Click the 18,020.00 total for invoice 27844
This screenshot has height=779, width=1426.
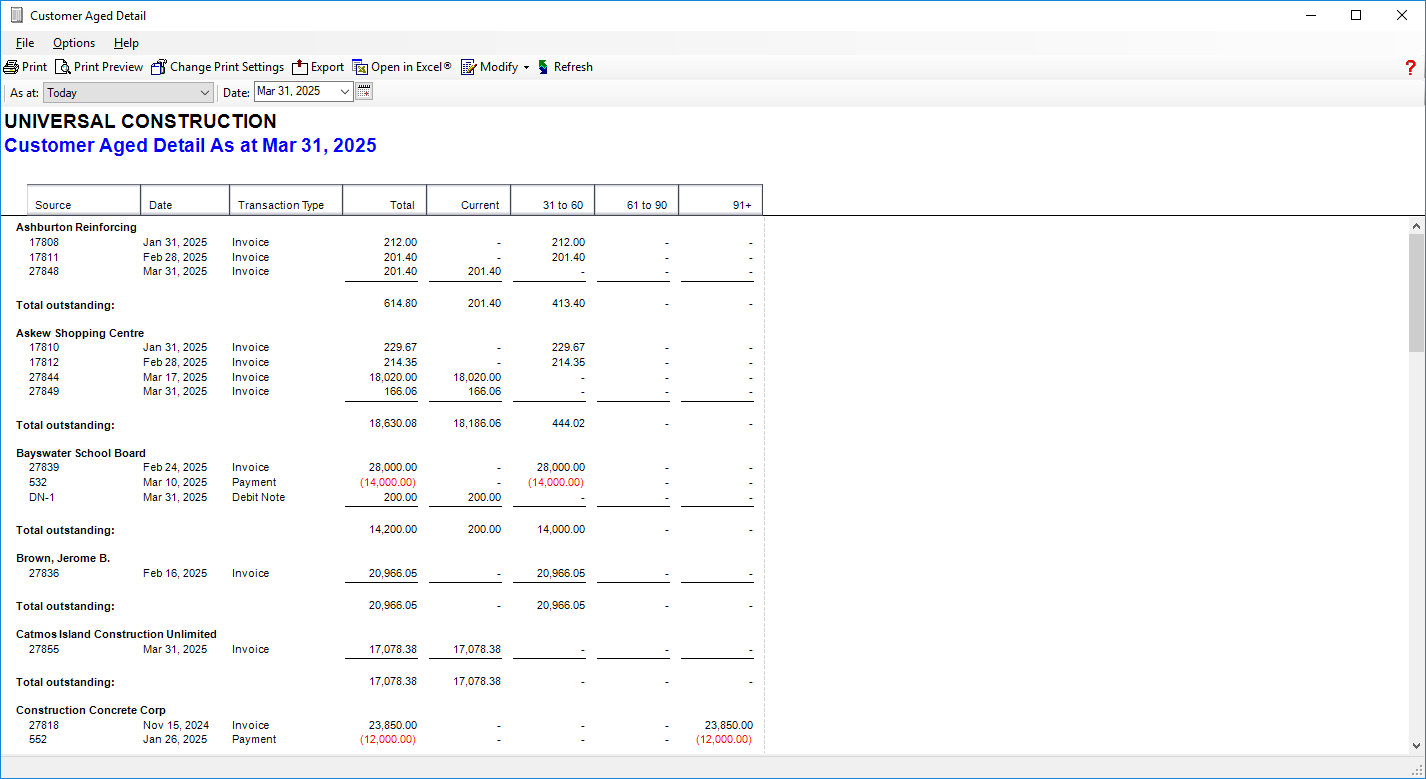393,377
